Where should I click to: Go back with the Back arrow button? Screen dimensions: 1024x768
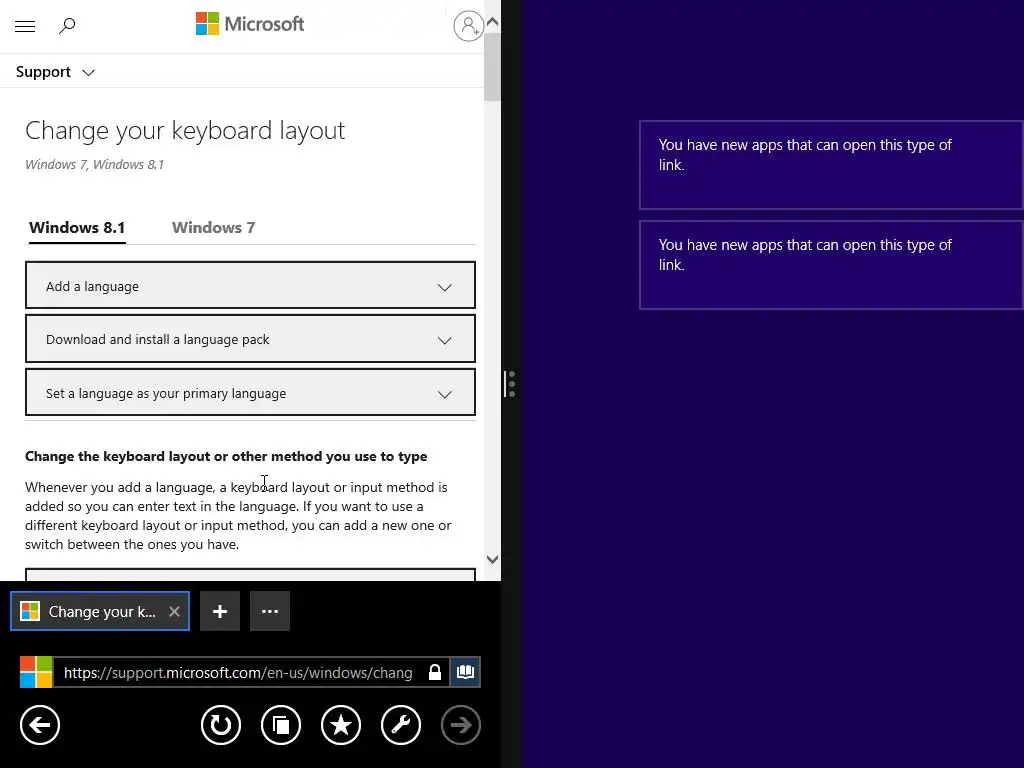(x=40, y=725)
